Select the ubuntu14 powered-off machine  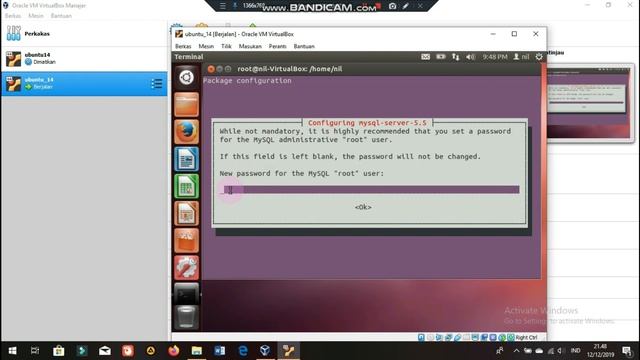pos(84,58)
